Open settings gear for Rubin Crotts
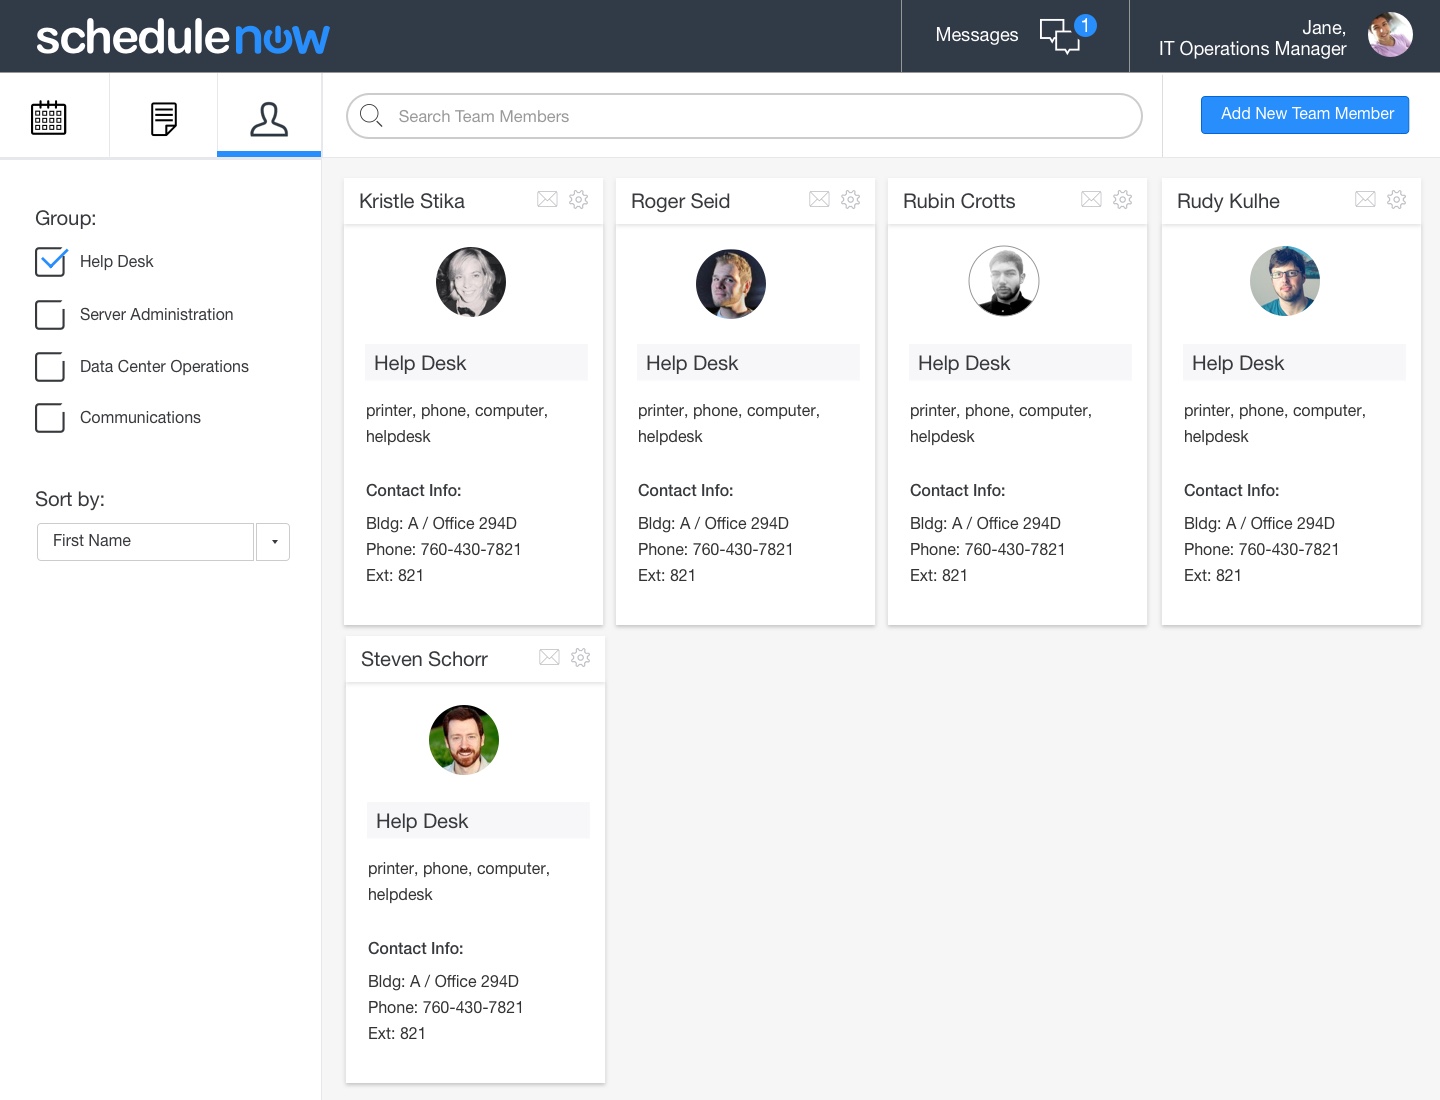 click(x=1123, y=199)
